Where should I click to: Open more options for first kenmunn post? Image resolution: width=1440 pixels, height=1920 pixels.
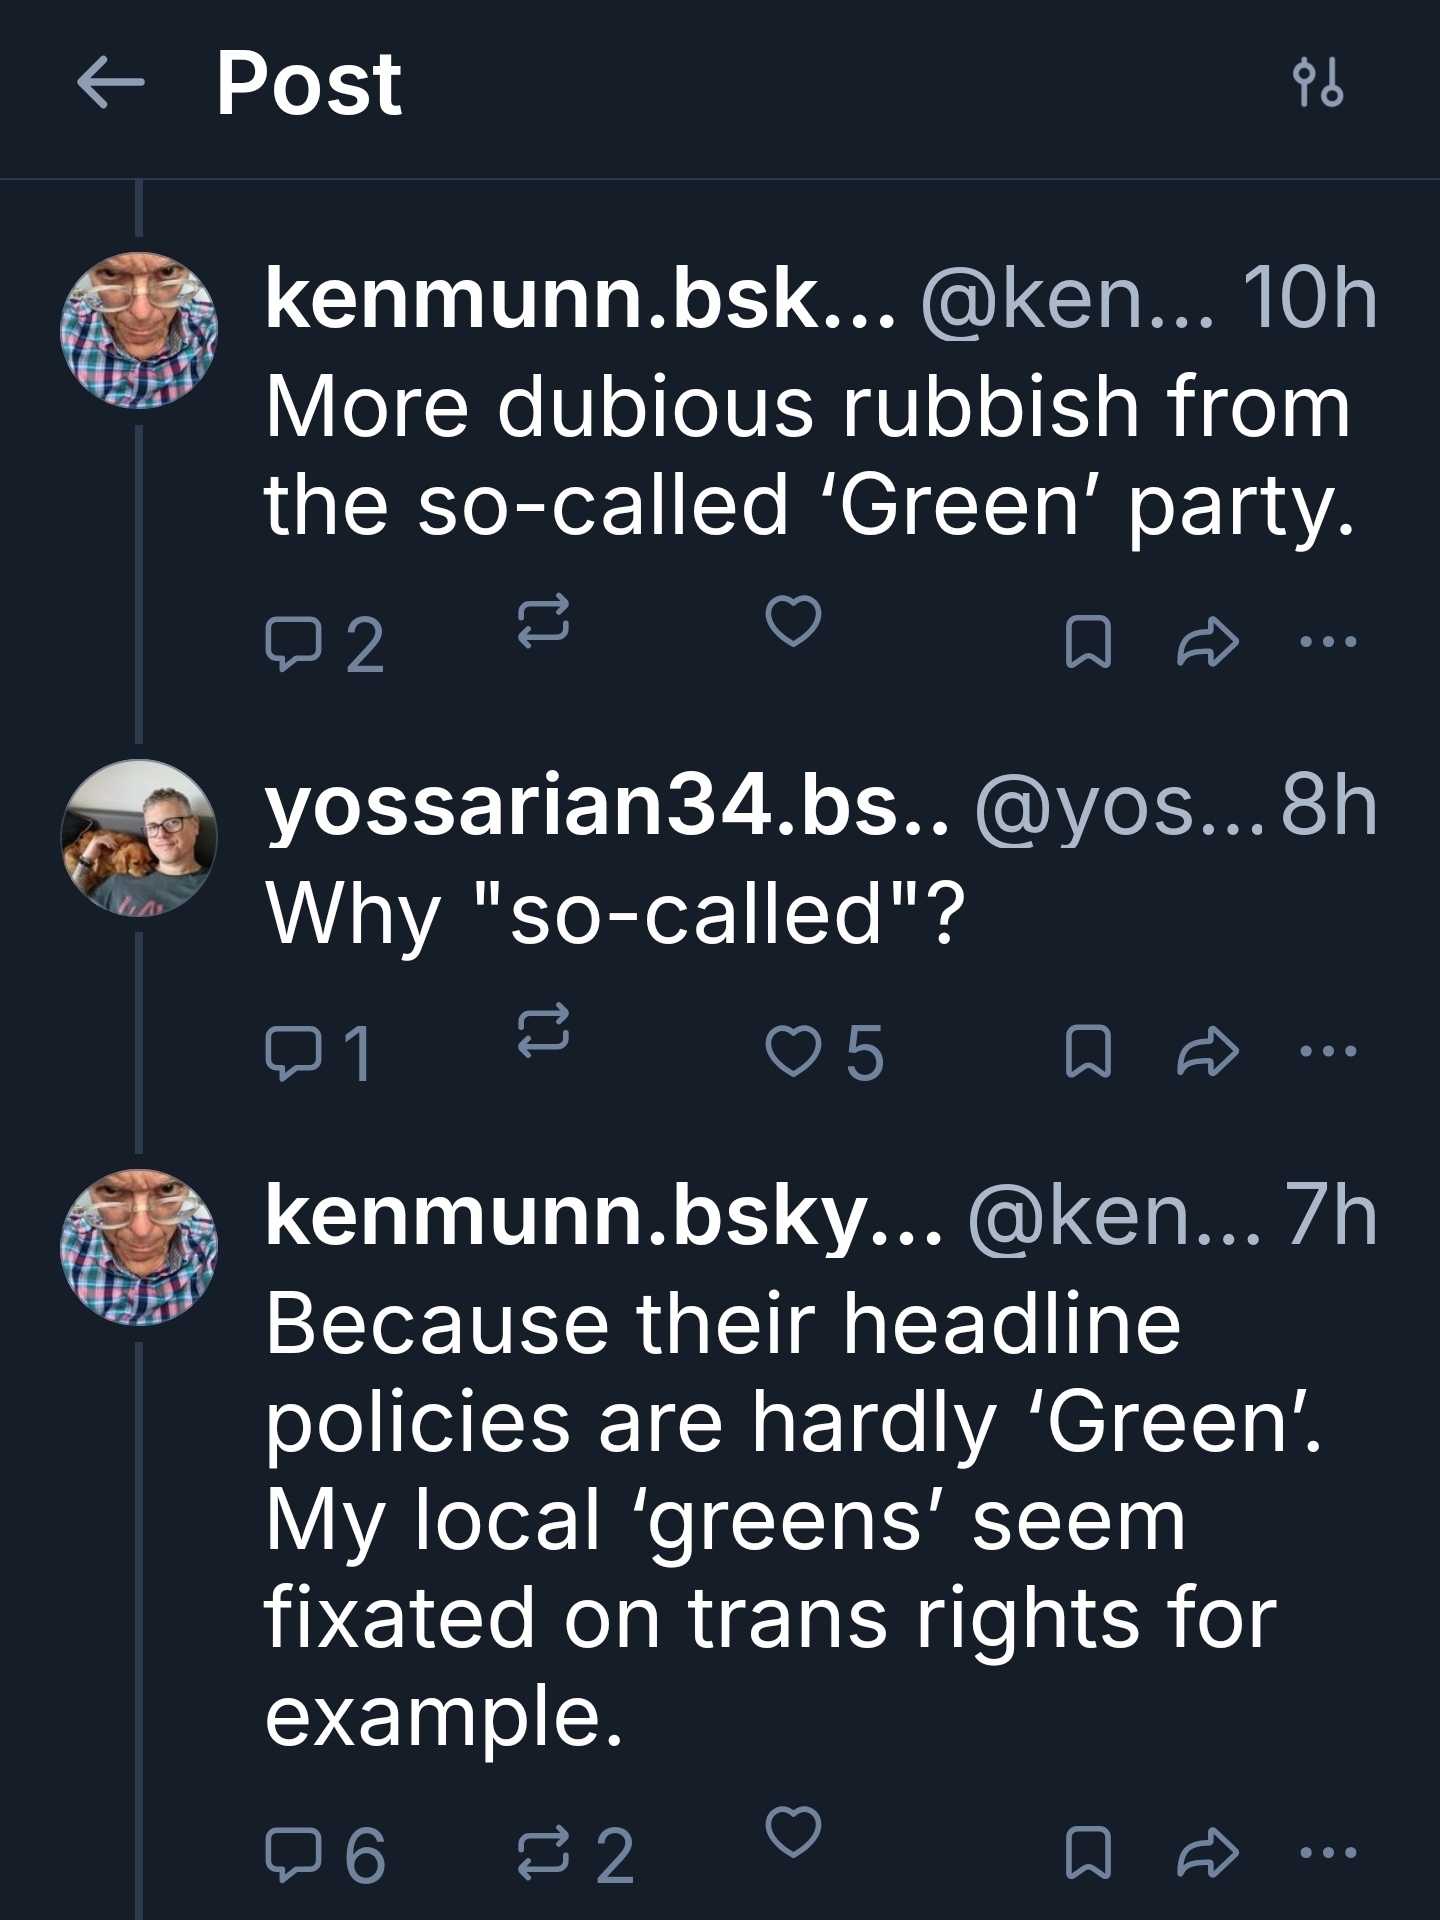point(1327,641)
